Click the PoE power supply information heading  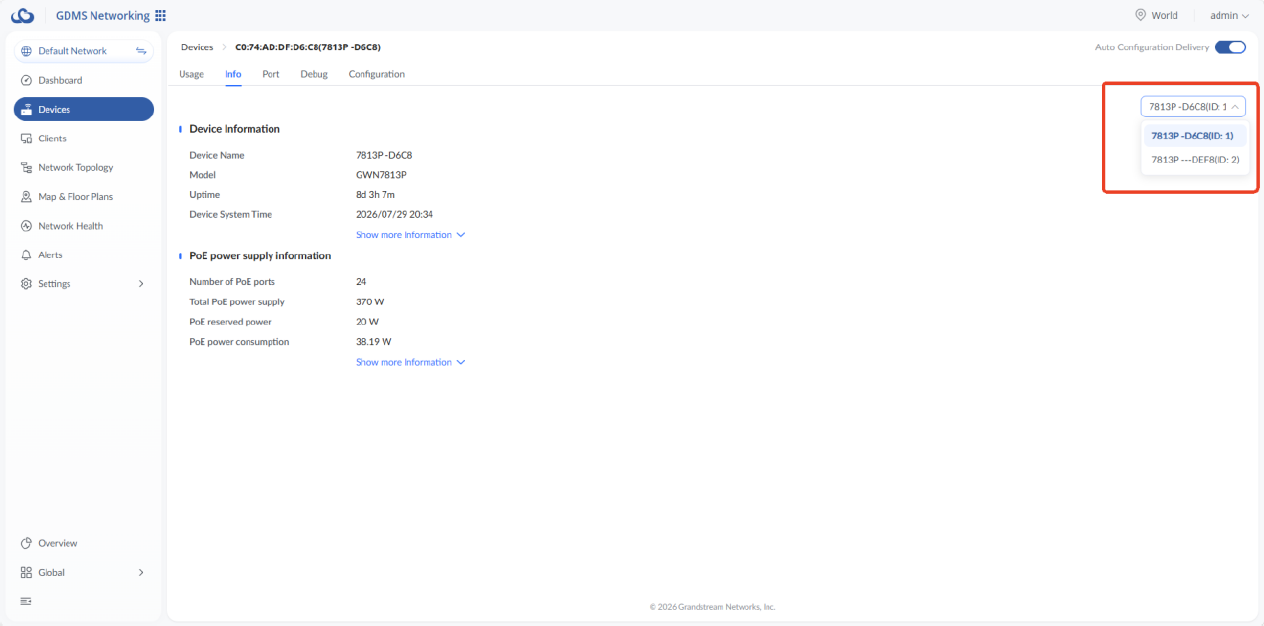(x=260, y=256)
